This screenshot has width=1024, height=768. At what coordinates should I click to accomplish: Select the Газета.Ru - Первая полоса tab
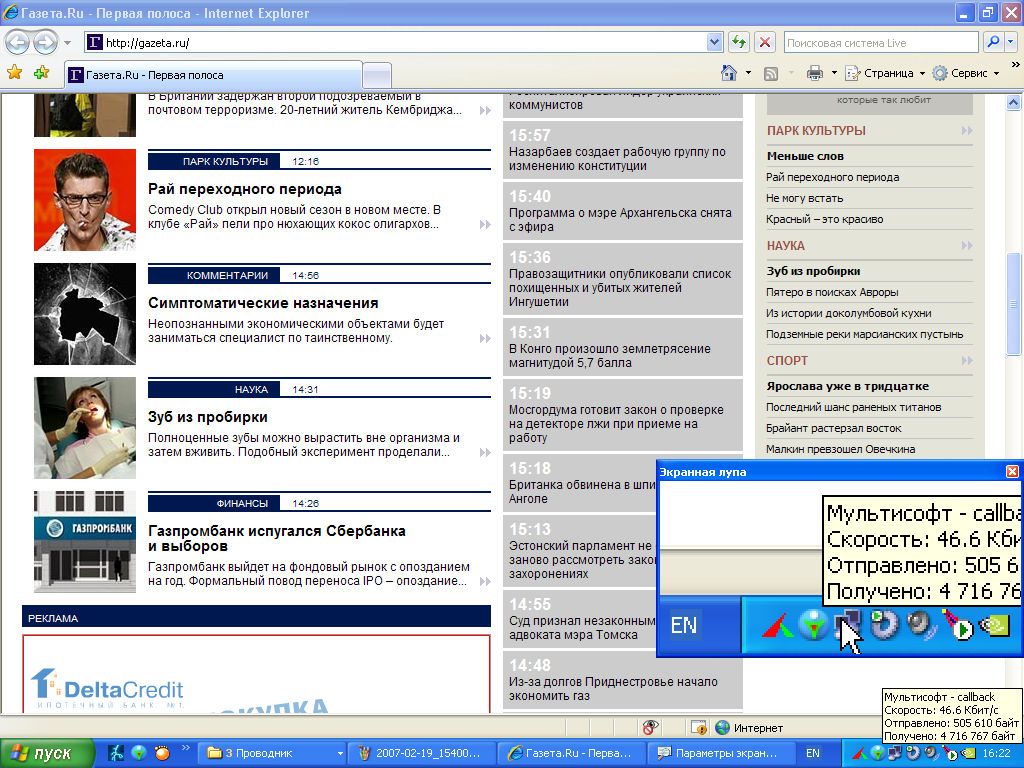210,75
